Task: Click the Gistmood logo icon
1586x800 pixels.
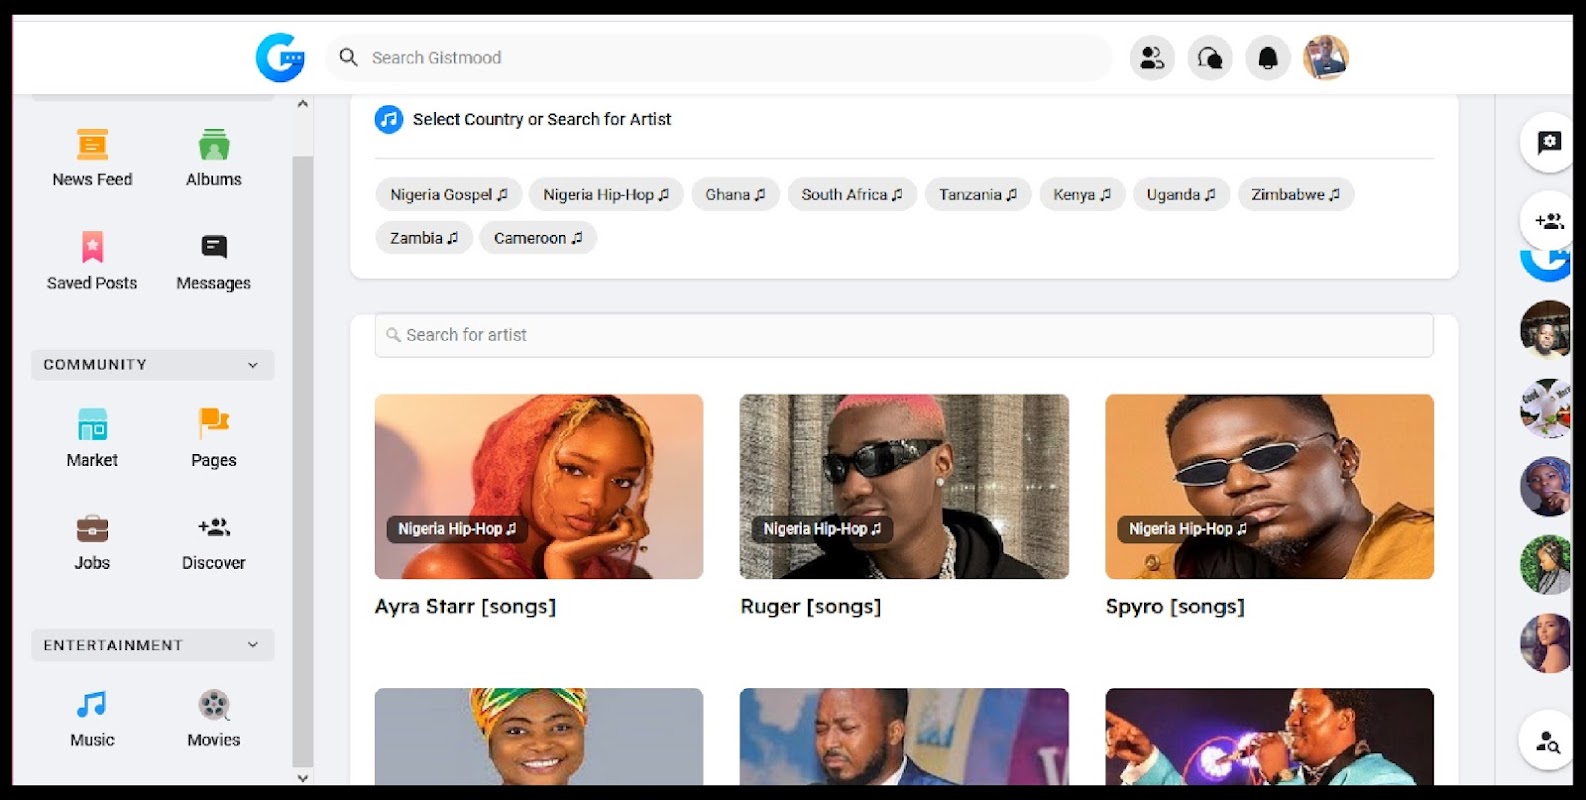Action: [280, 58]
